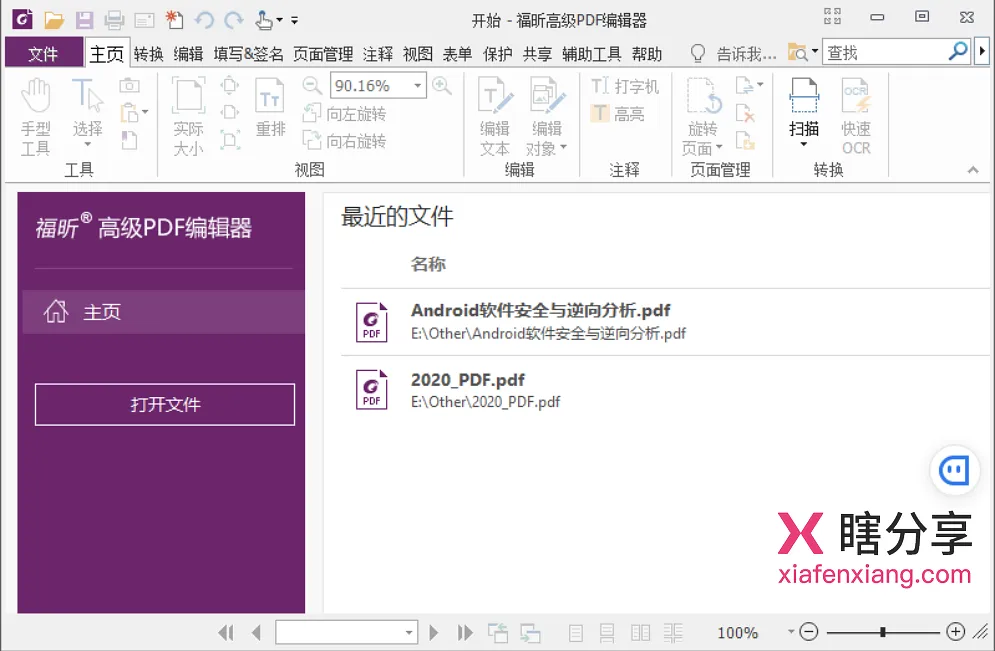Screen dimensions: 995x651
Task: Click the Reflow (重排) icon
Action: click(x=270, y=107)
